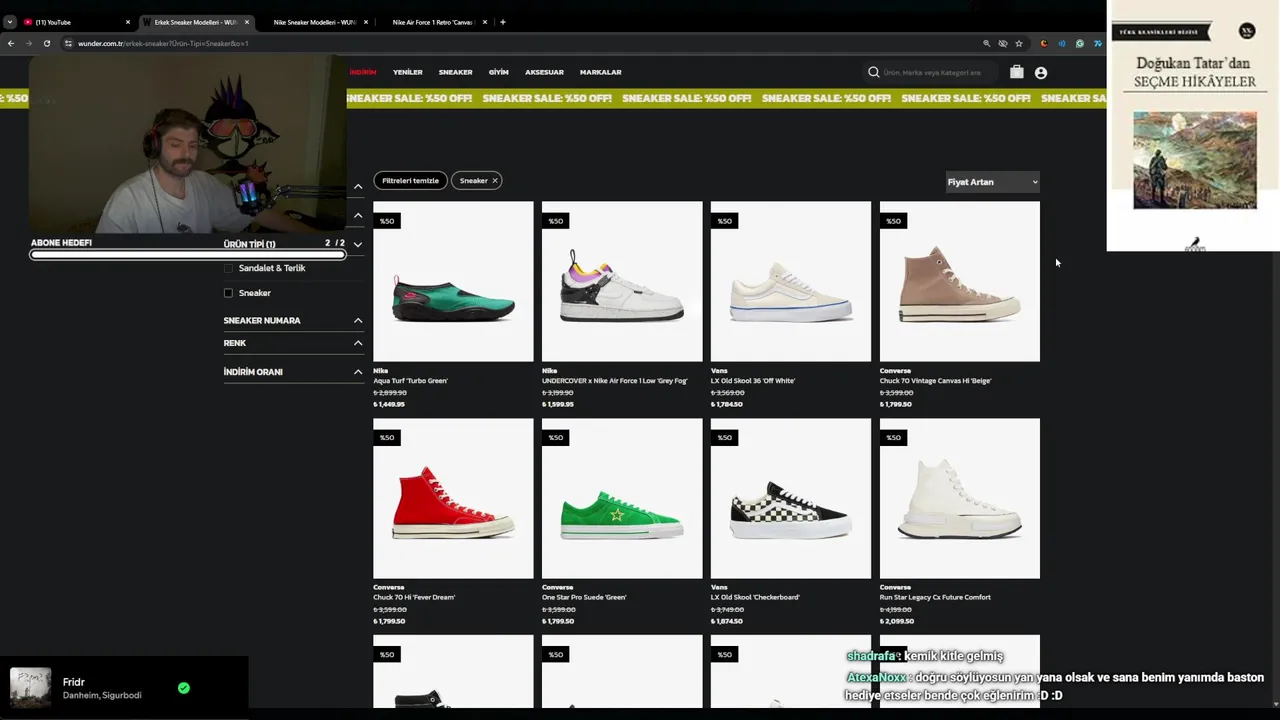Toggle the chevron directly above ÜRÜN TİPİ
Image resolution: width=1280 pixels, height=720 pixels.
pos(357,215)
